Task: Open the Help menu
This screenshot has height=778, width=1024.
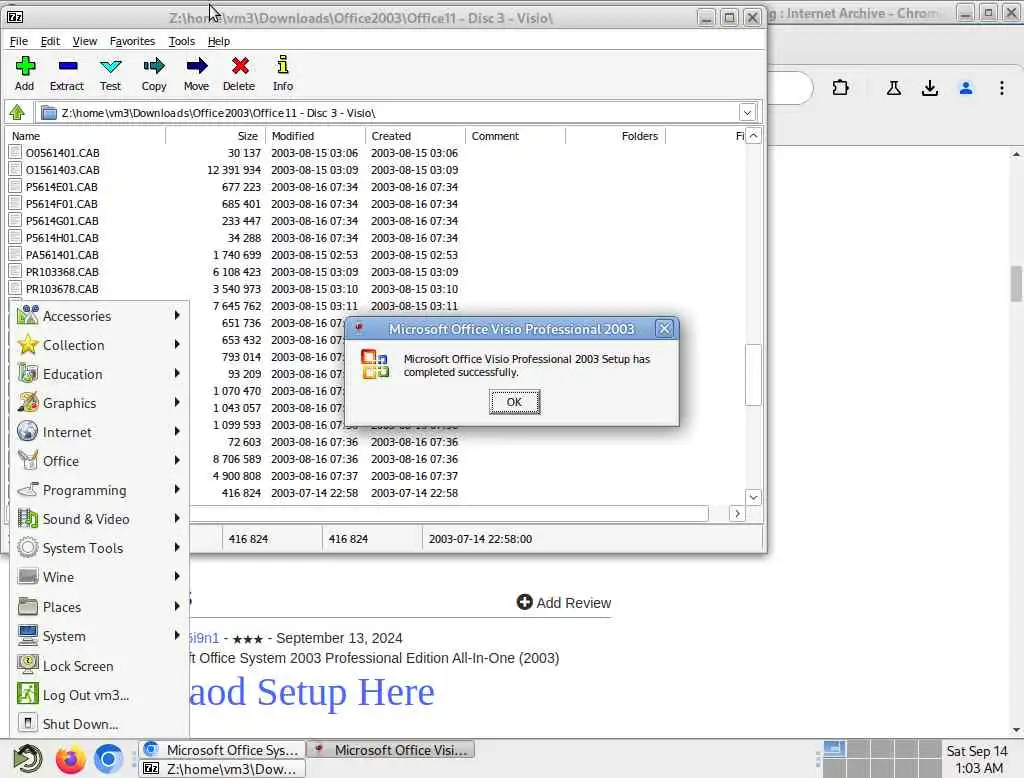Action: coord(219,41)
